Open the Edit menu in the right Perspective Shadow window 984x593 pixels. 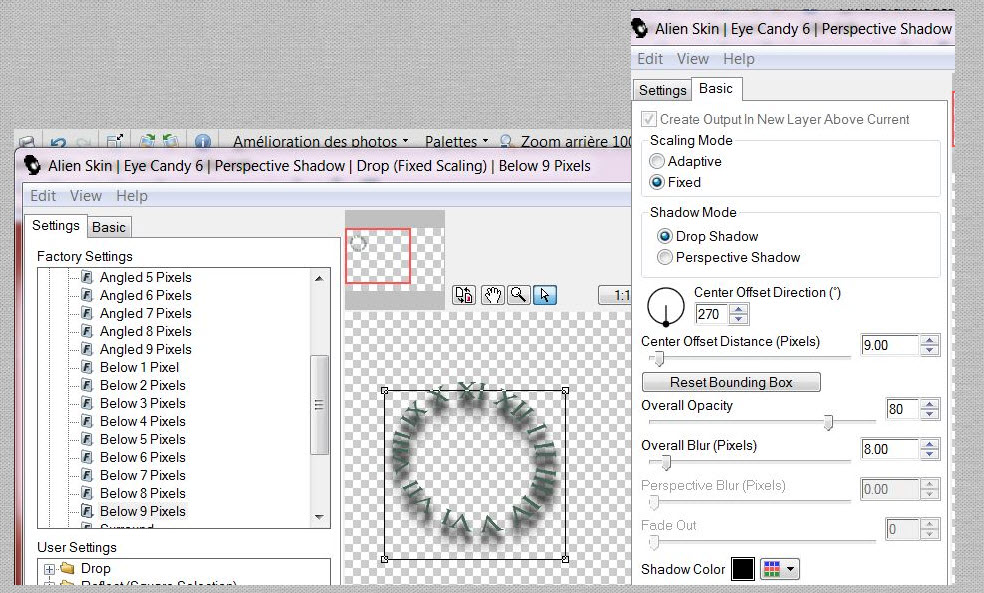(x=650, y=59)
